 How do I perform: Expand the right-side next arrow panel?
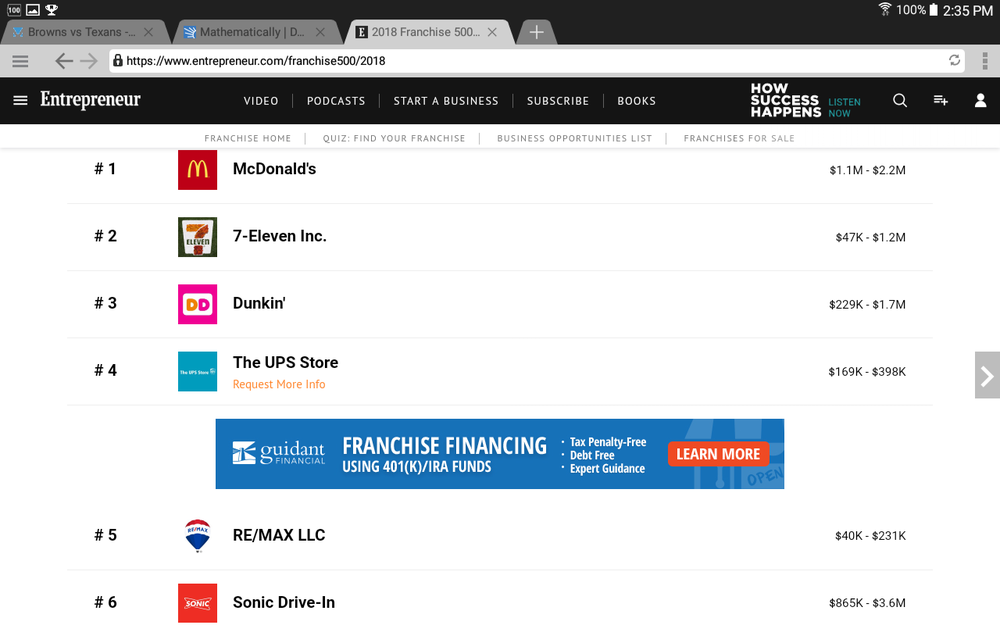(987, 375)
